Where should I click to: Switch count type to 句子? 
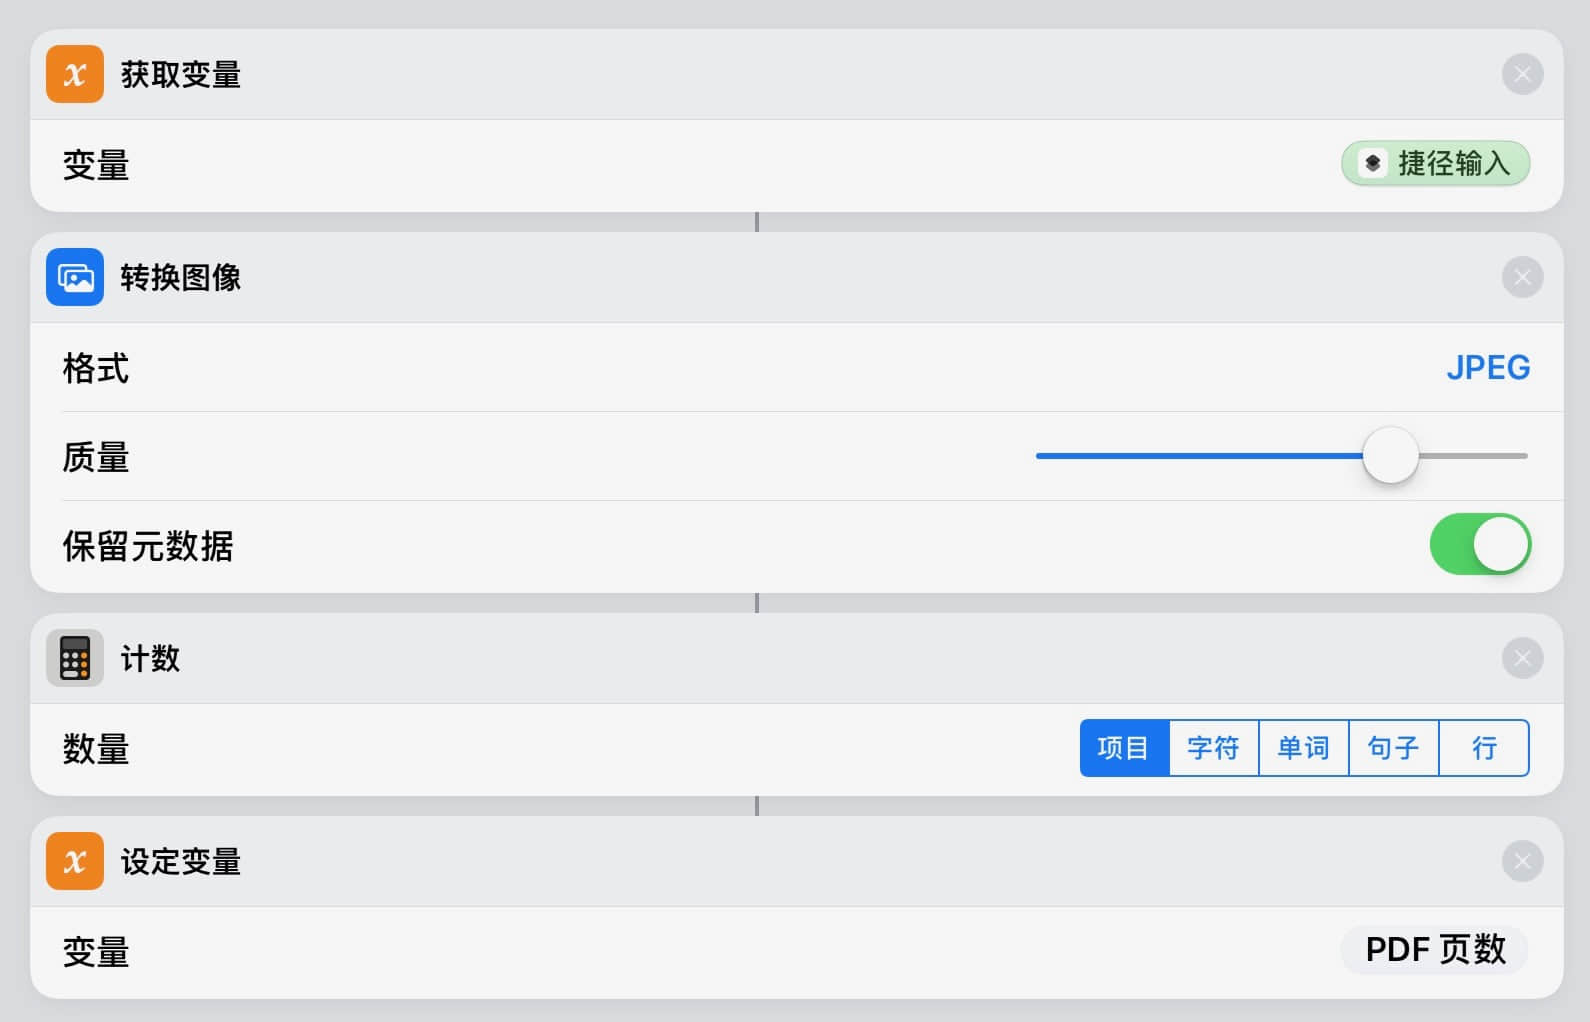click(1393, 748)
